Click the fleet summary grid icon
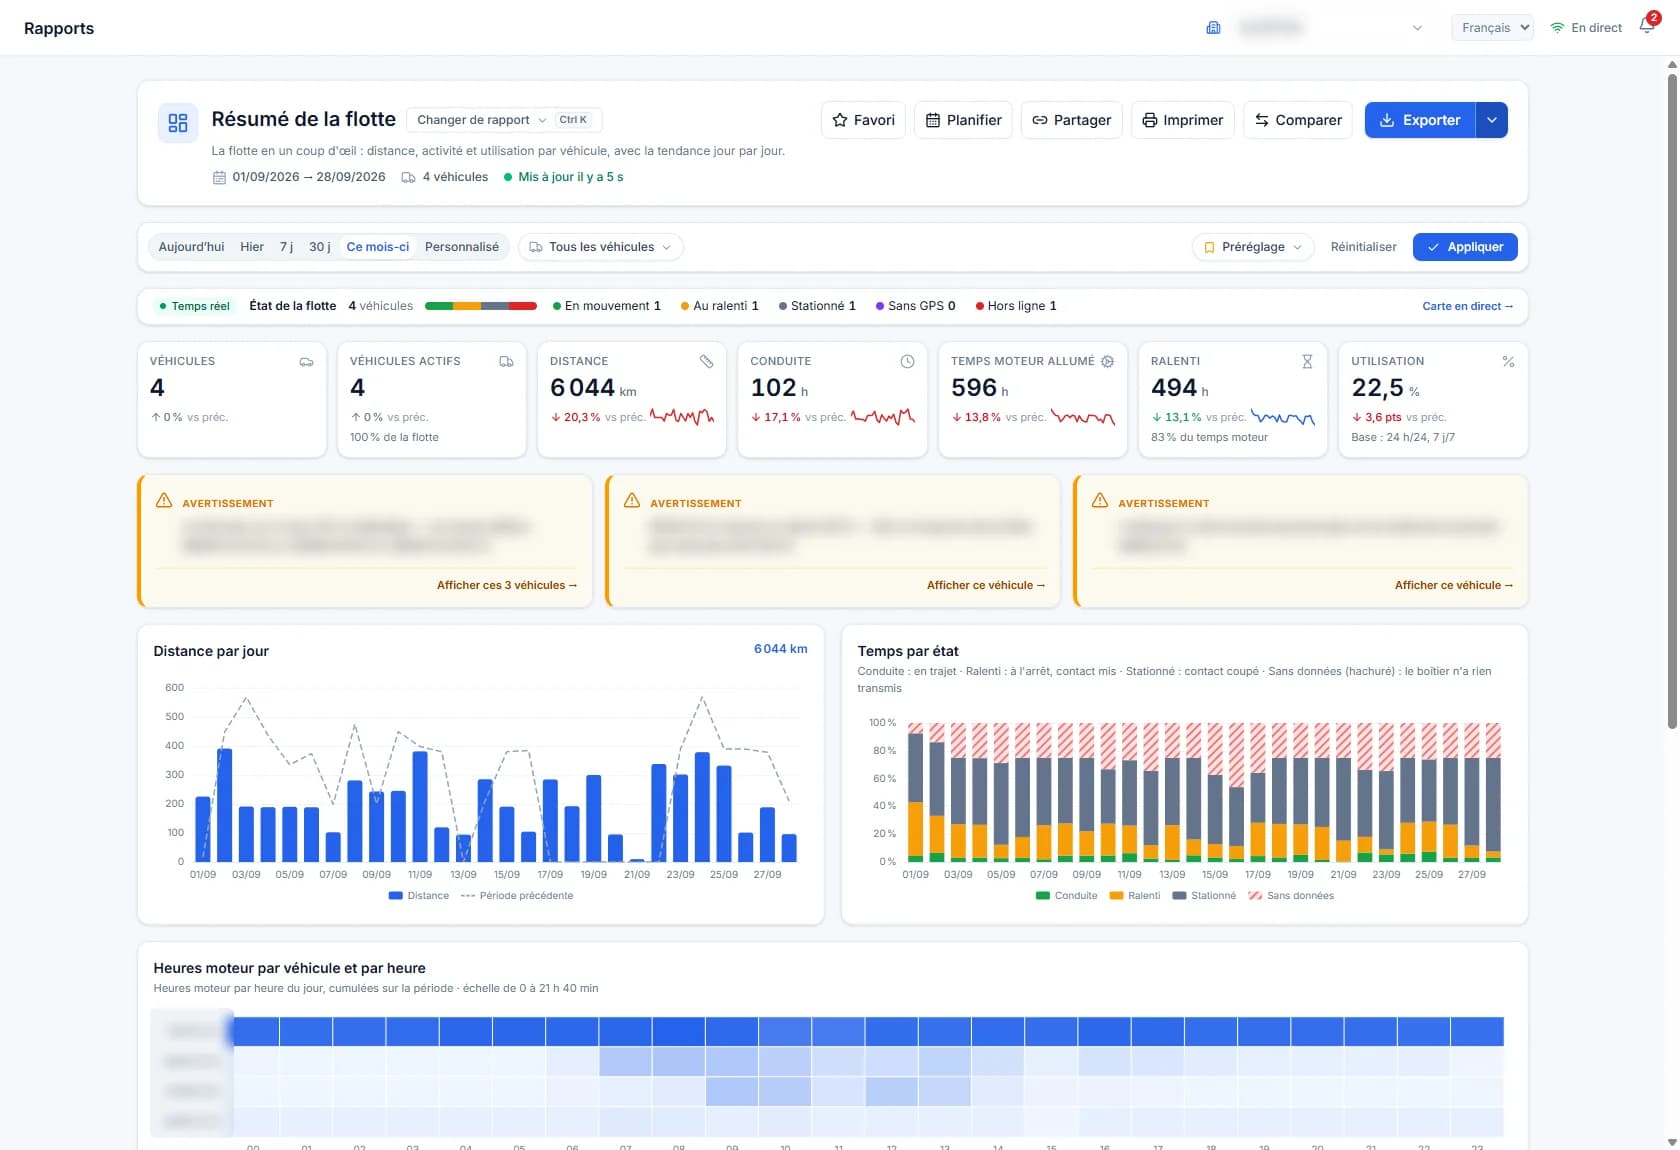 (x=178, y=123)
